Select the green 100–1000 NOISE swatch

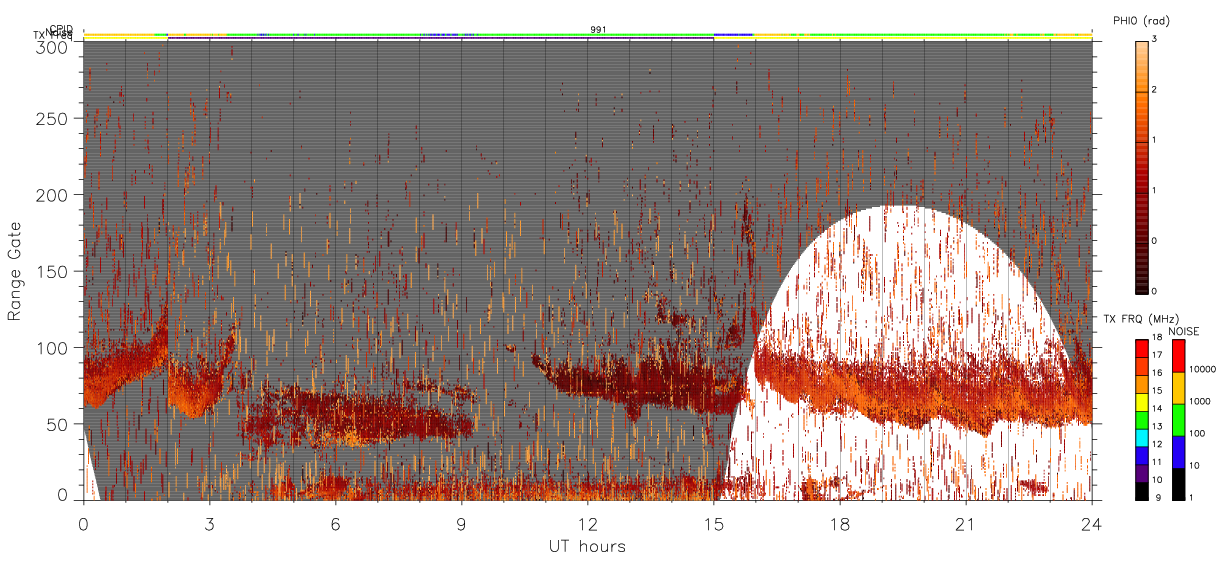point(1178,419)
